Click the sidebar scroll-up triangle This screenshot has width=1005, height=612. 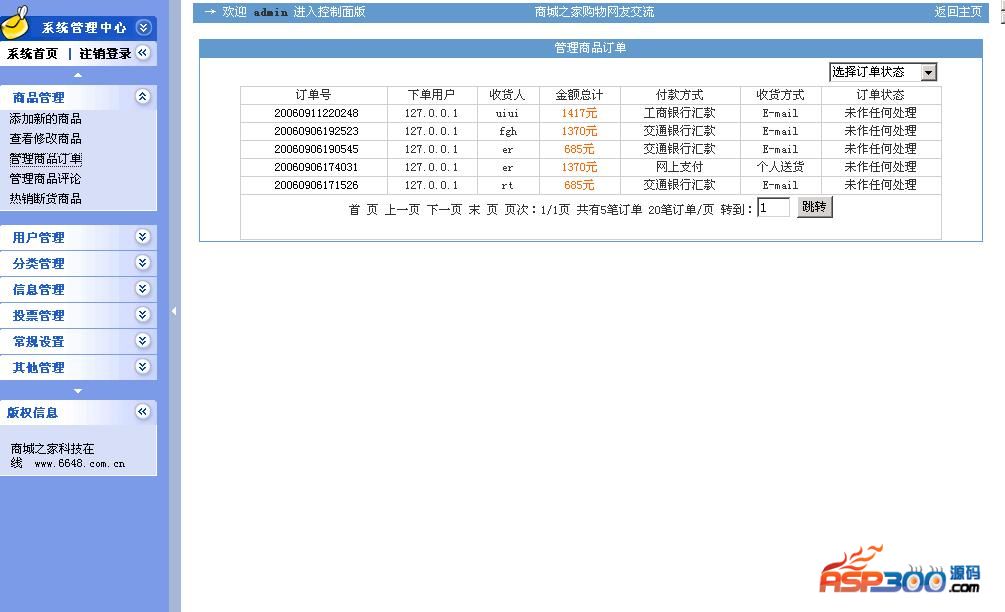[78, 76]
